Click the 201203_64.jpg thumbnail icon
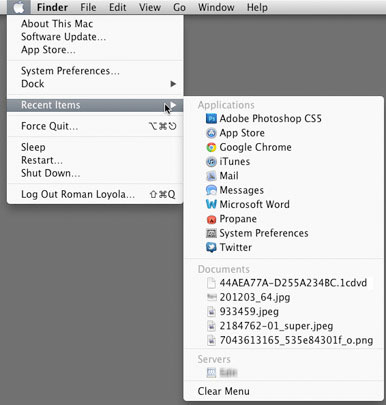Viewport: 386px width, 405px height. [211, 297]
